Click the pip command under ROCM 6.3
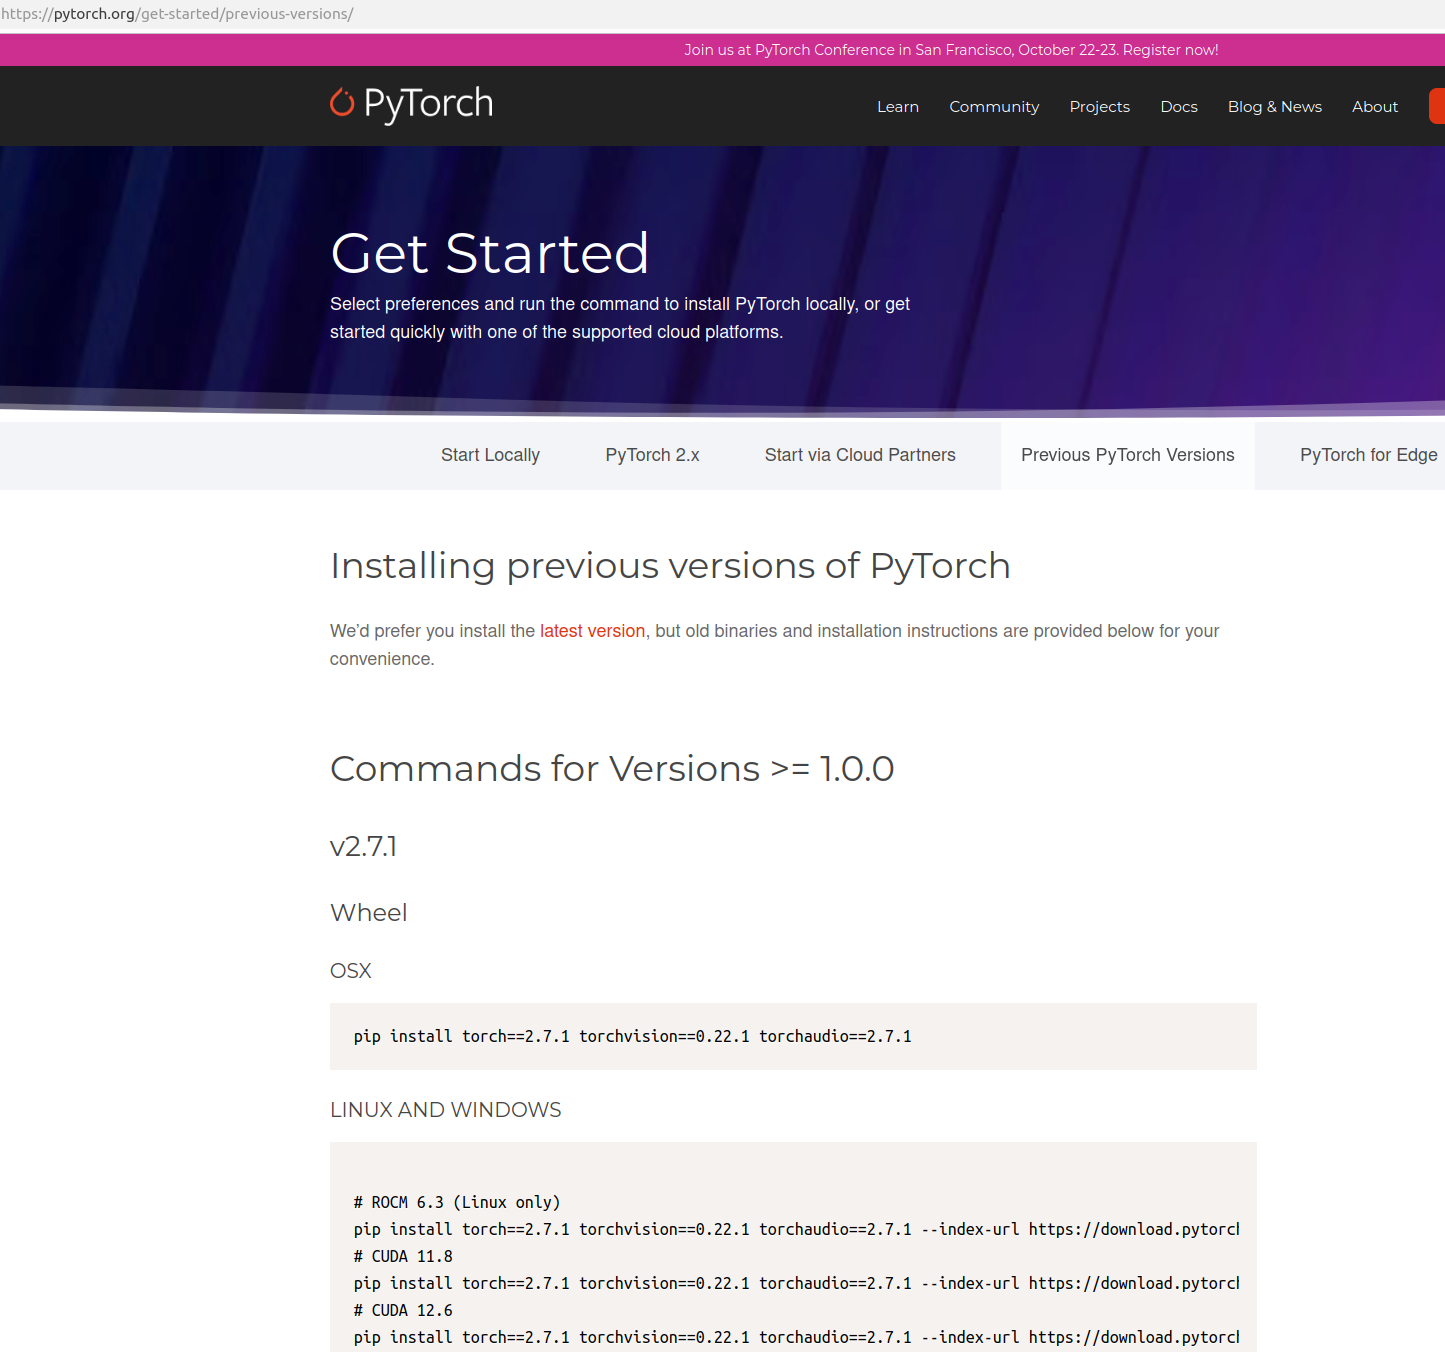Image resolution: width=1445 pixels, height=1352 pixels. pos(796,1229)
